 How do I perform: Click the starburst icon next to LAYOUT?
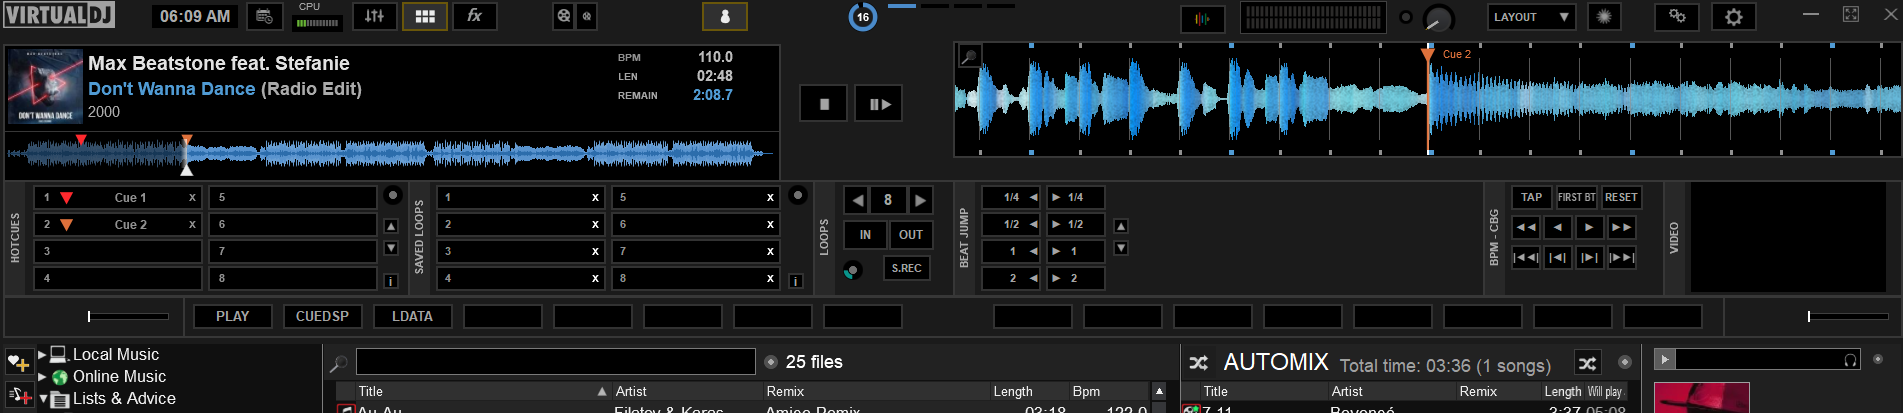(1604, 17)
